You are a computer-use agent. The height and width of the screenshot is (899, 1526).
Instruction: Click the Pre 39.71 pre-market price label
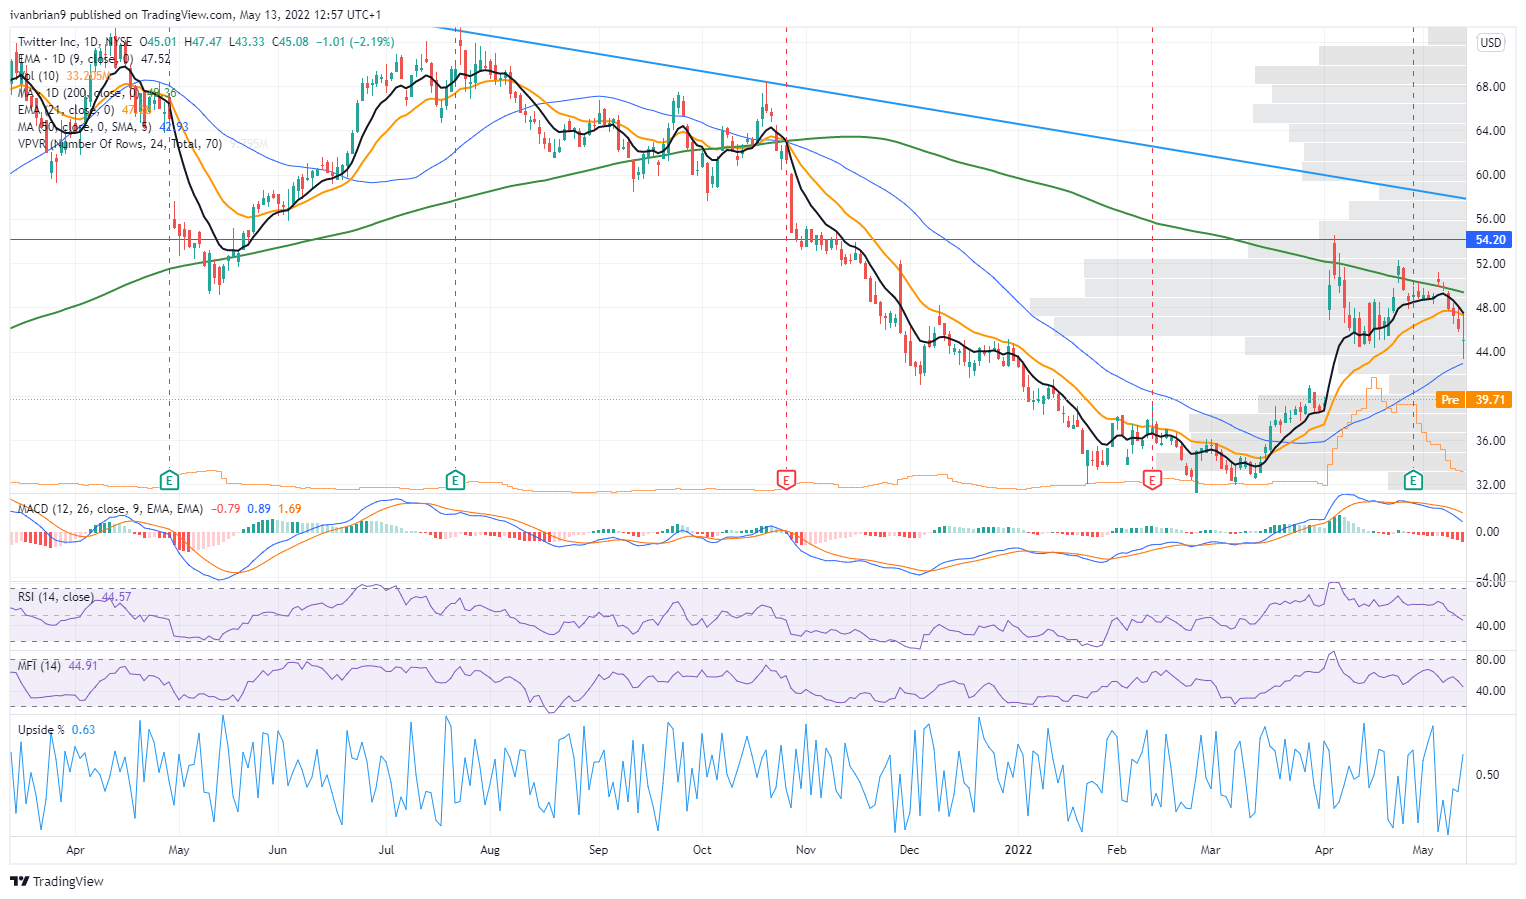[1472, 400]
